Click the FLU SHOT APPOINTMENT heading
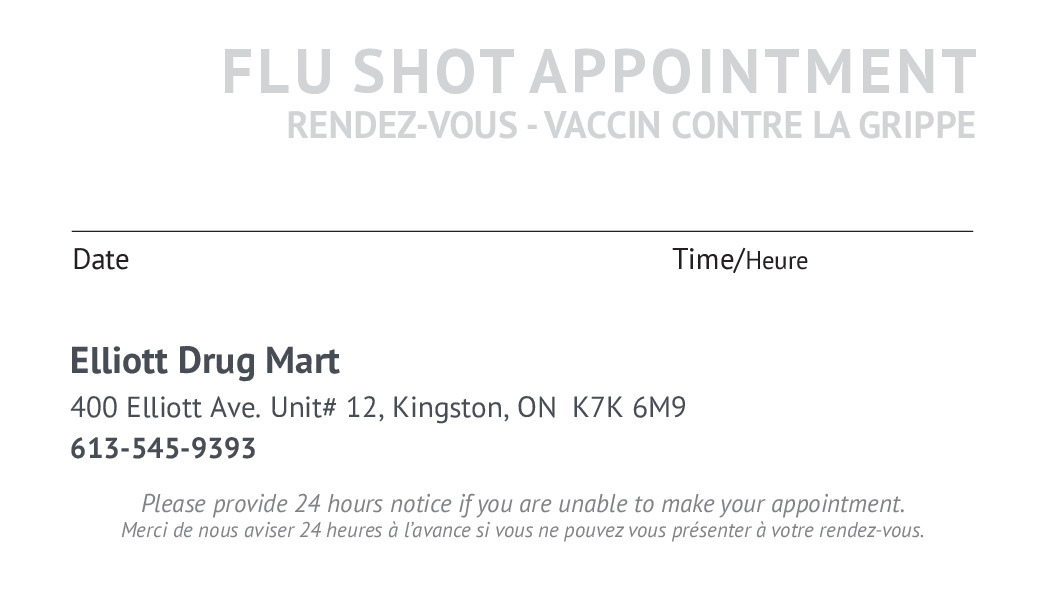 598,71
